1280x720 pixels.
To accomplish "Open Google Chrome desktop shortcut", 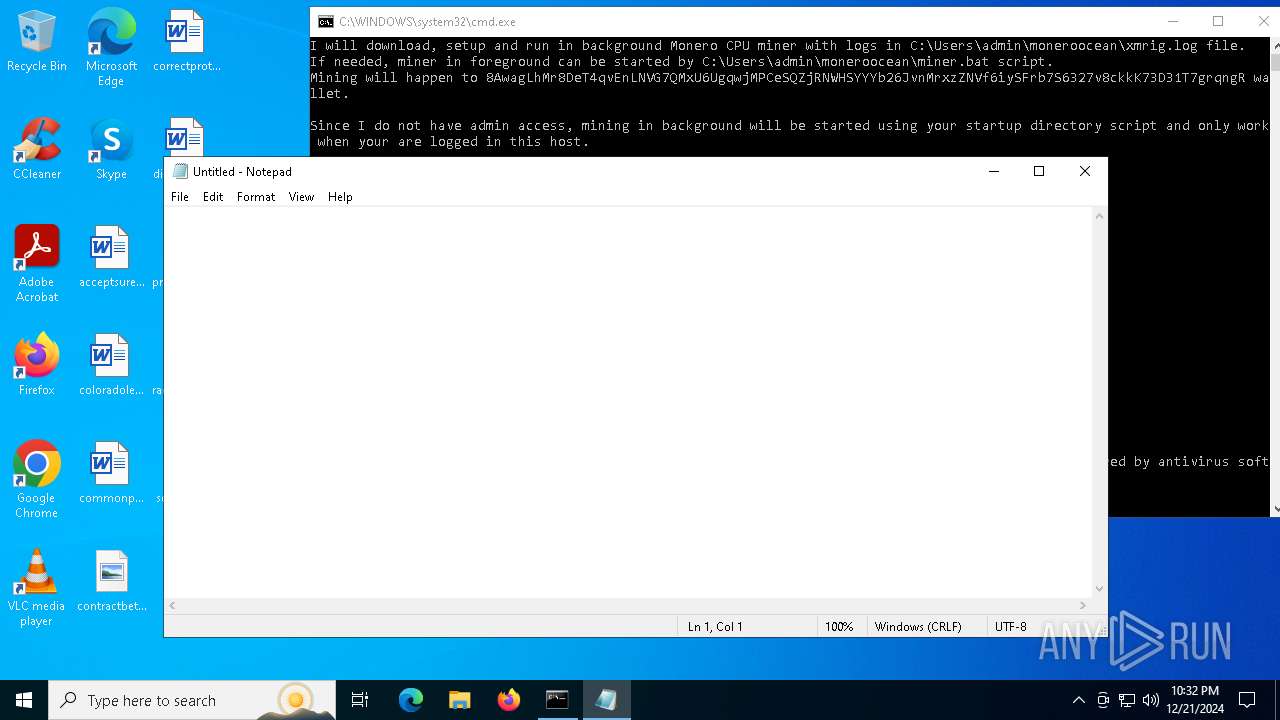I will coord(37,480).
